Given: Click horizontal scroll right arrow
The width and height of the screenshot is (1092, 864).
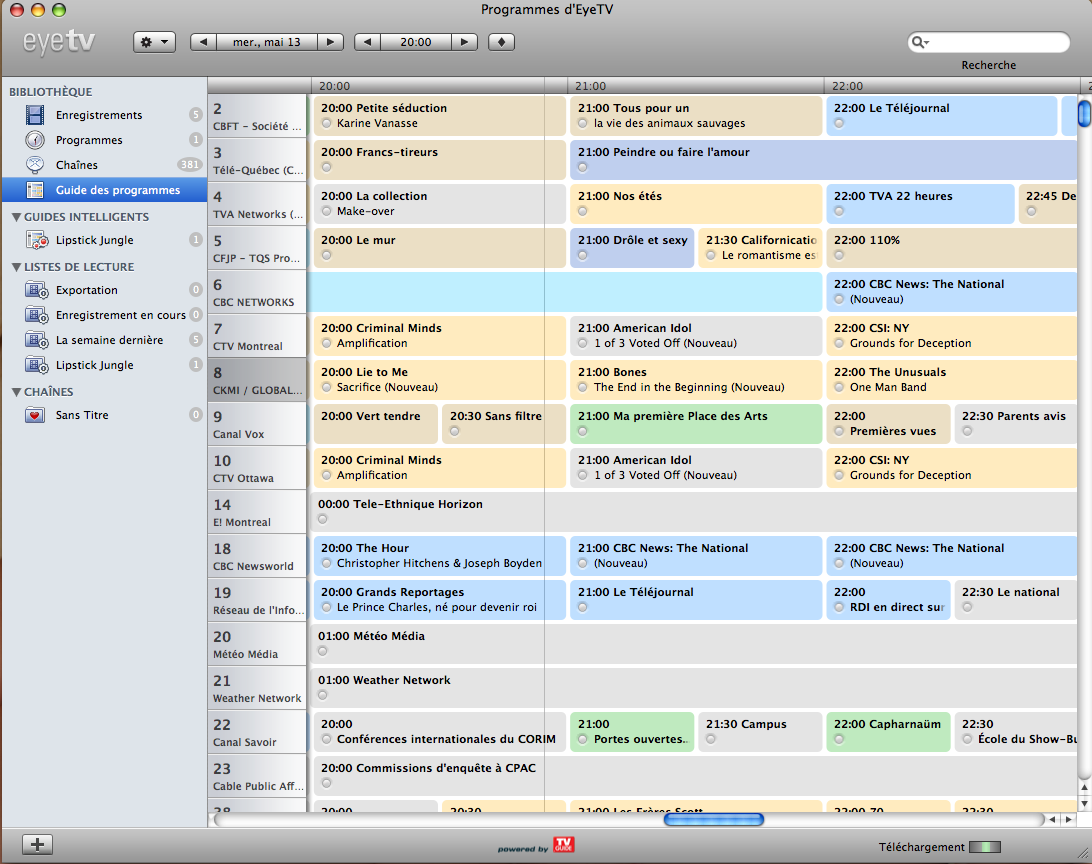Looking at the screenshot, I should 1069,819.
